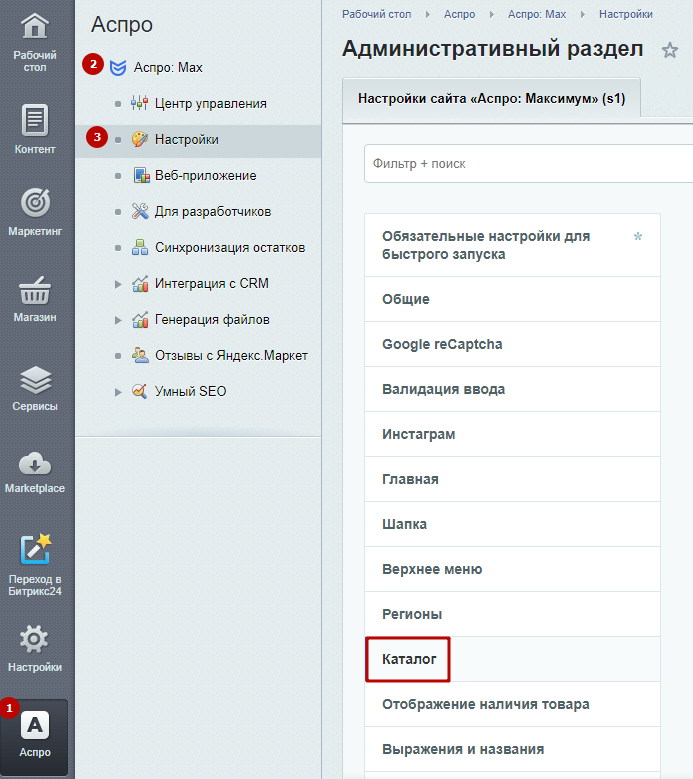Open the Контент document icon
The height and width of the screenshot is (779, 693).
[x=35, y=120]
